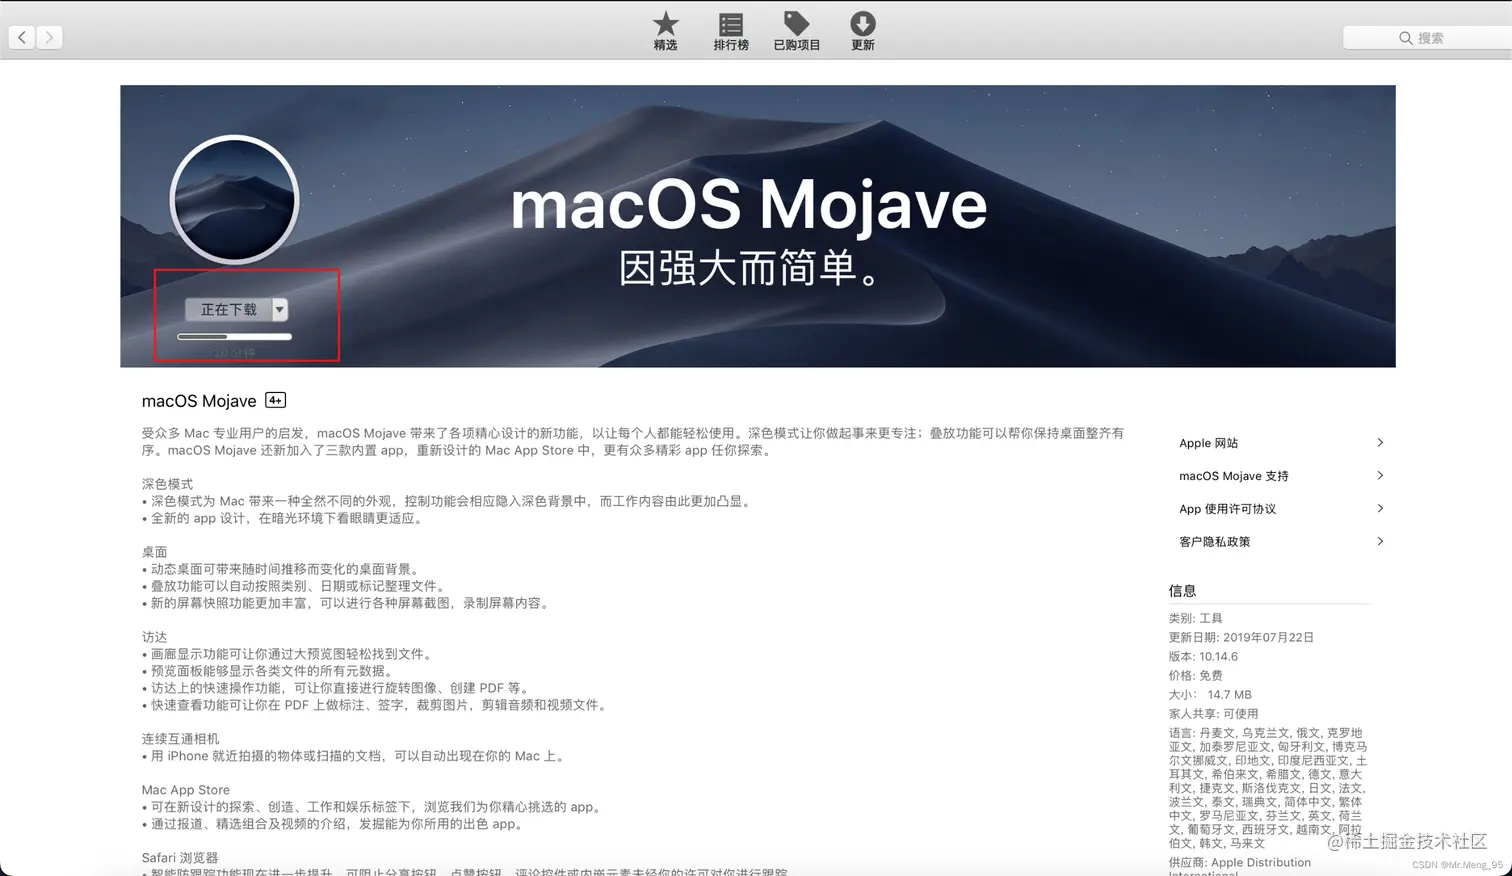
Task: Open the 客户隐私政策 link
Action: click(1214, 542)
